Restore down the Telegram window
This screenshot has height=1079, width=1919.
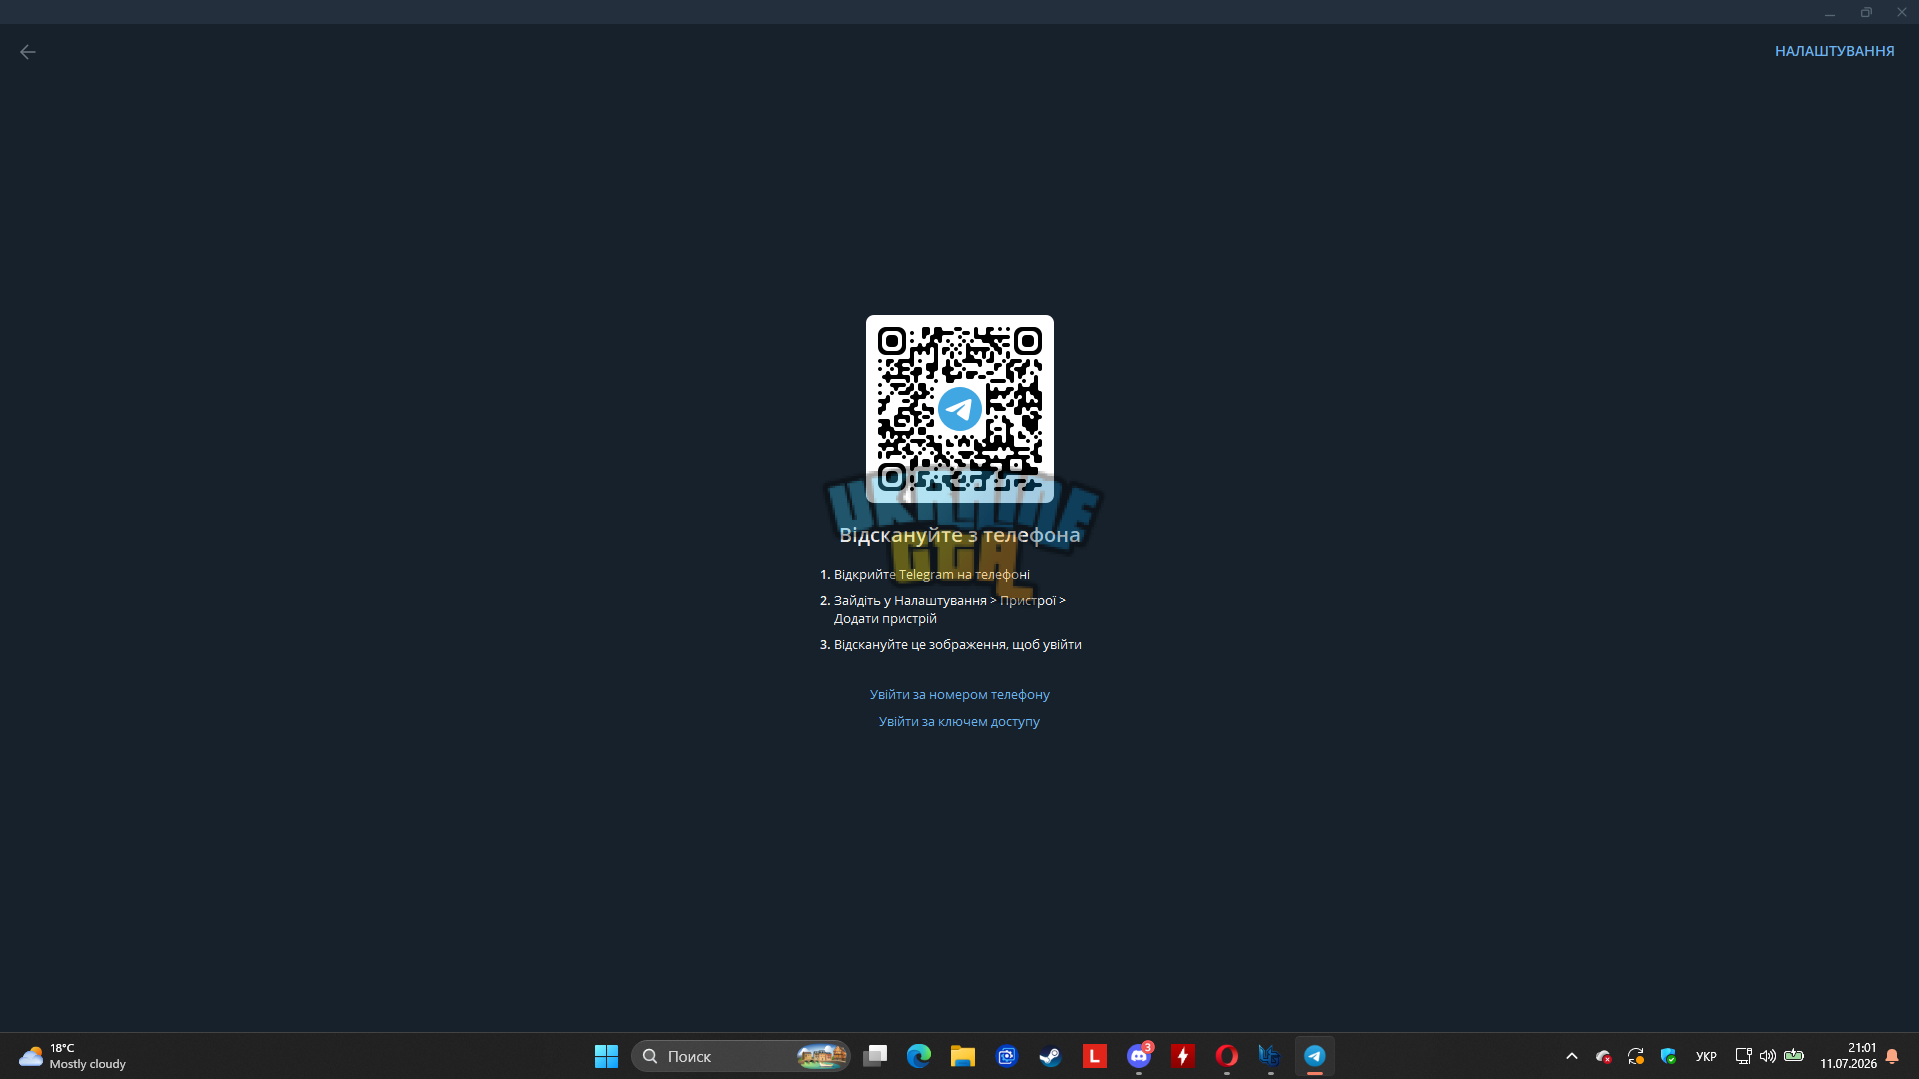[x=1866, y=12]
